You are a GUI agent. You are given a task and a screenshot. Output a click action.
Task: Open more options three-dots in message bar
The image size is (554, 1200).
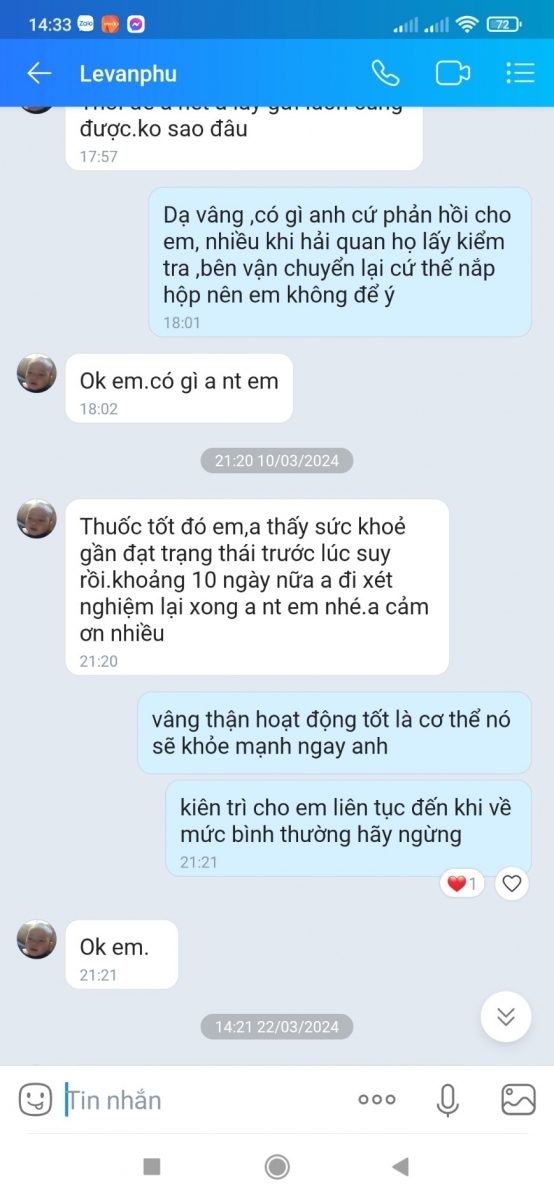377,1099
